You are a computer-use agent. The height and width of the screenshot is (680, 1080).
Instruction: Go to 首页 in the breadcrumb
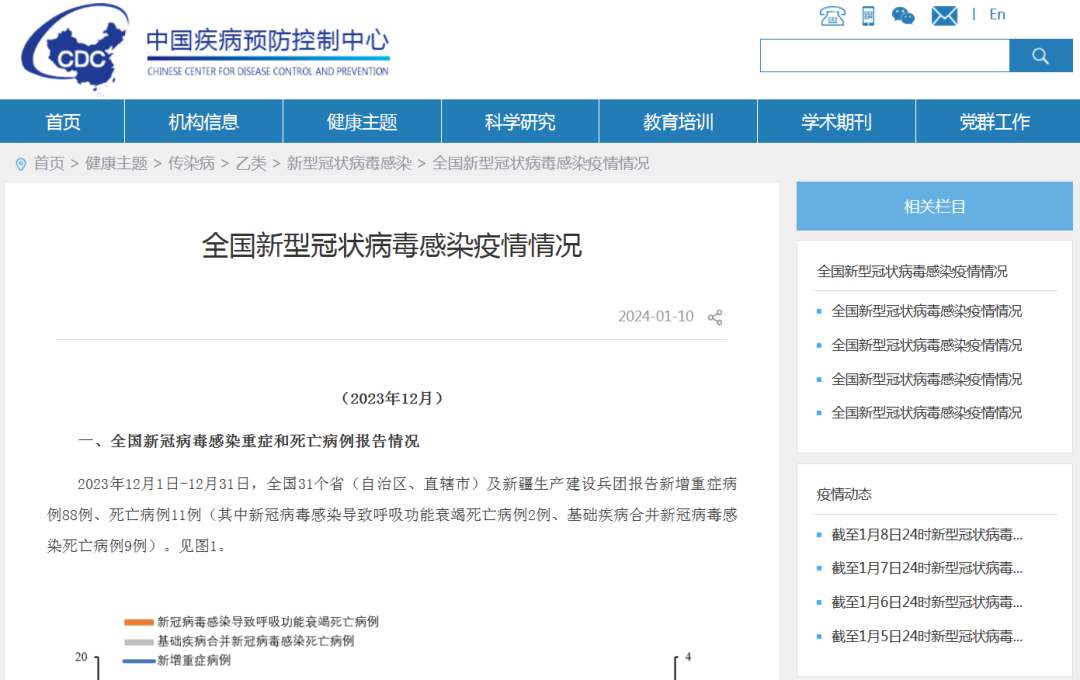tap(49, 163)
